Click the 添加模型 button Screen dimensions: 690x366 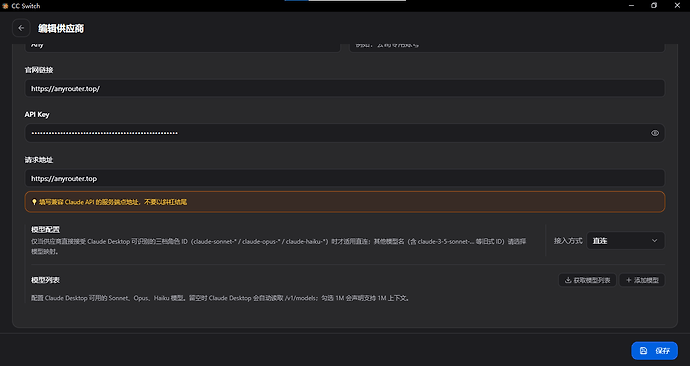point(642,280)
